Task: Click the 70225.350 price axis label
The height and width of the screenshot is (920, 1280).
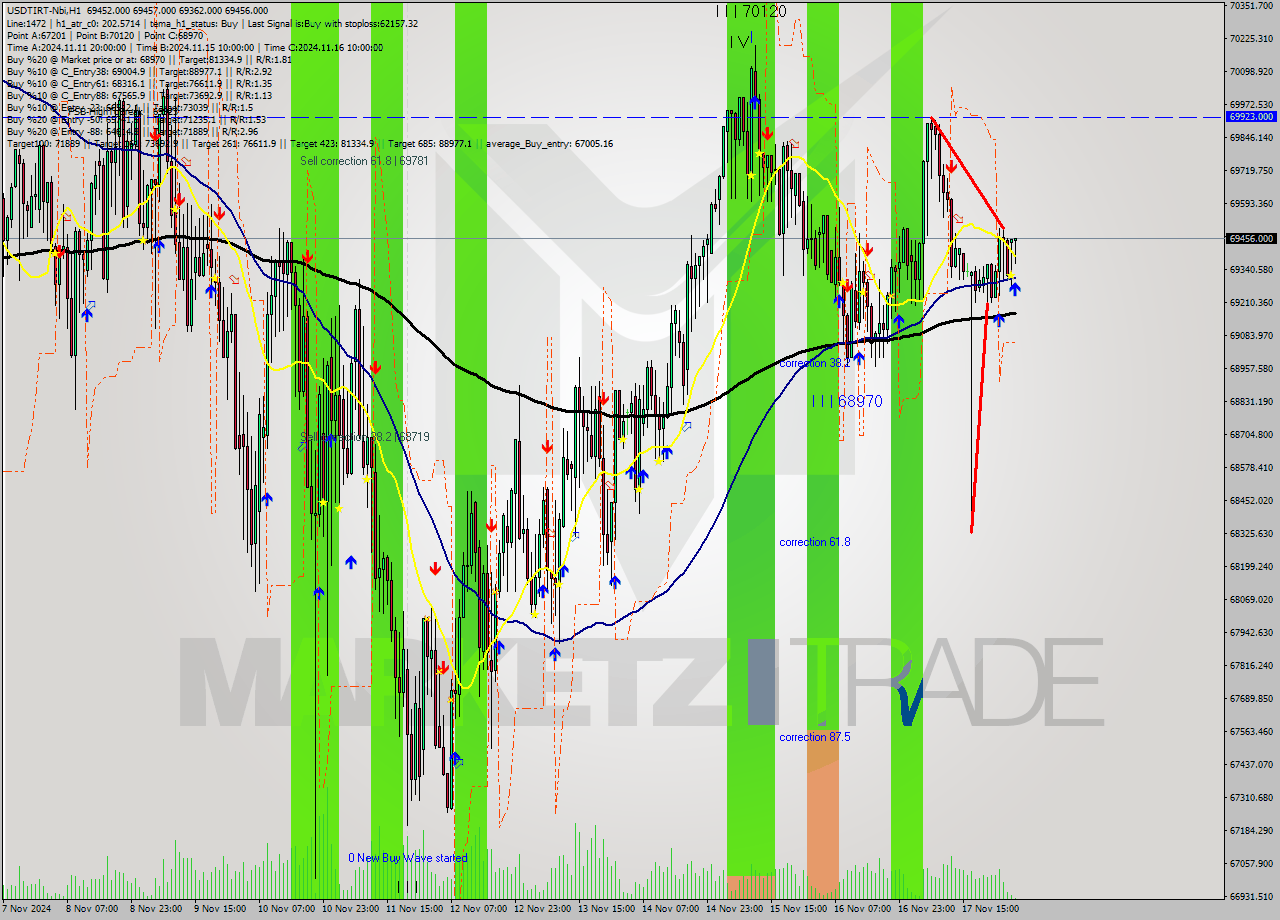Action: coord(1251,39)
